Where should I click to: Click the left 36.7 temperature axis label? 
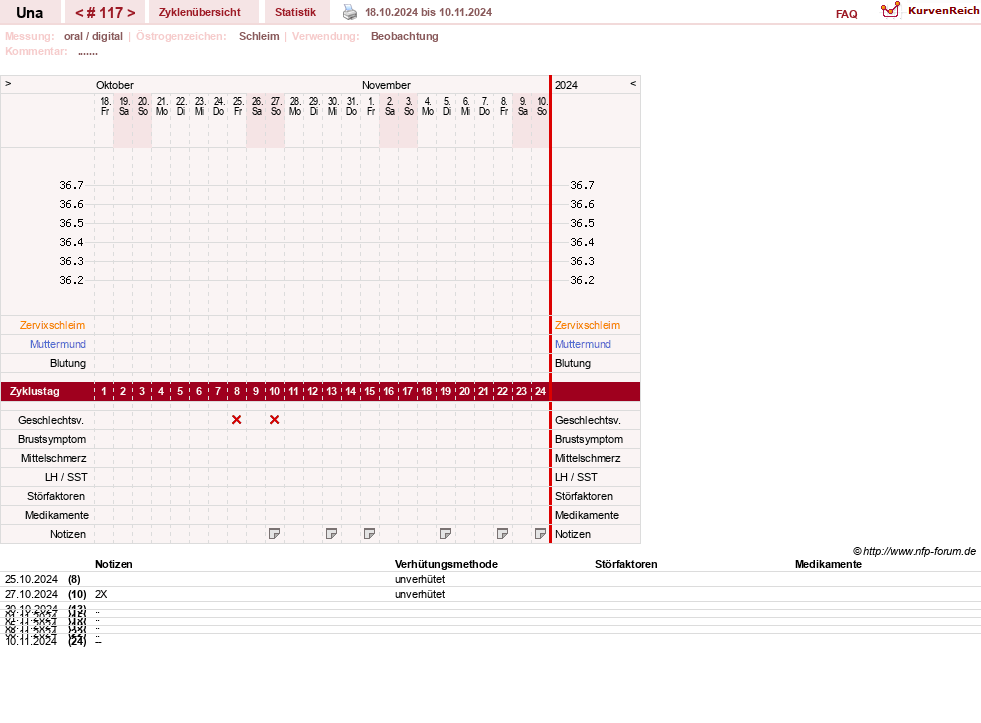tap(71, 185)
